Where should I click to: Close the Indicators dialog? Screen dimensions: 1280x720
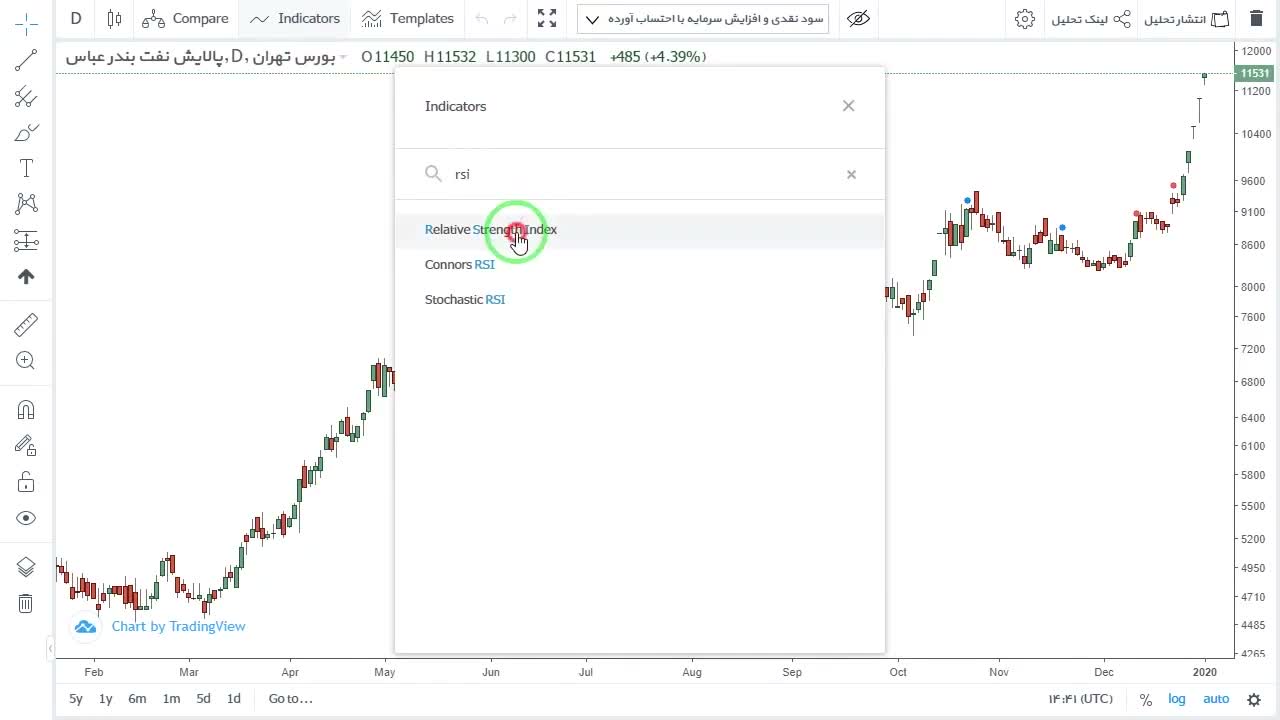pyautogui.click(x=848, y=106)
